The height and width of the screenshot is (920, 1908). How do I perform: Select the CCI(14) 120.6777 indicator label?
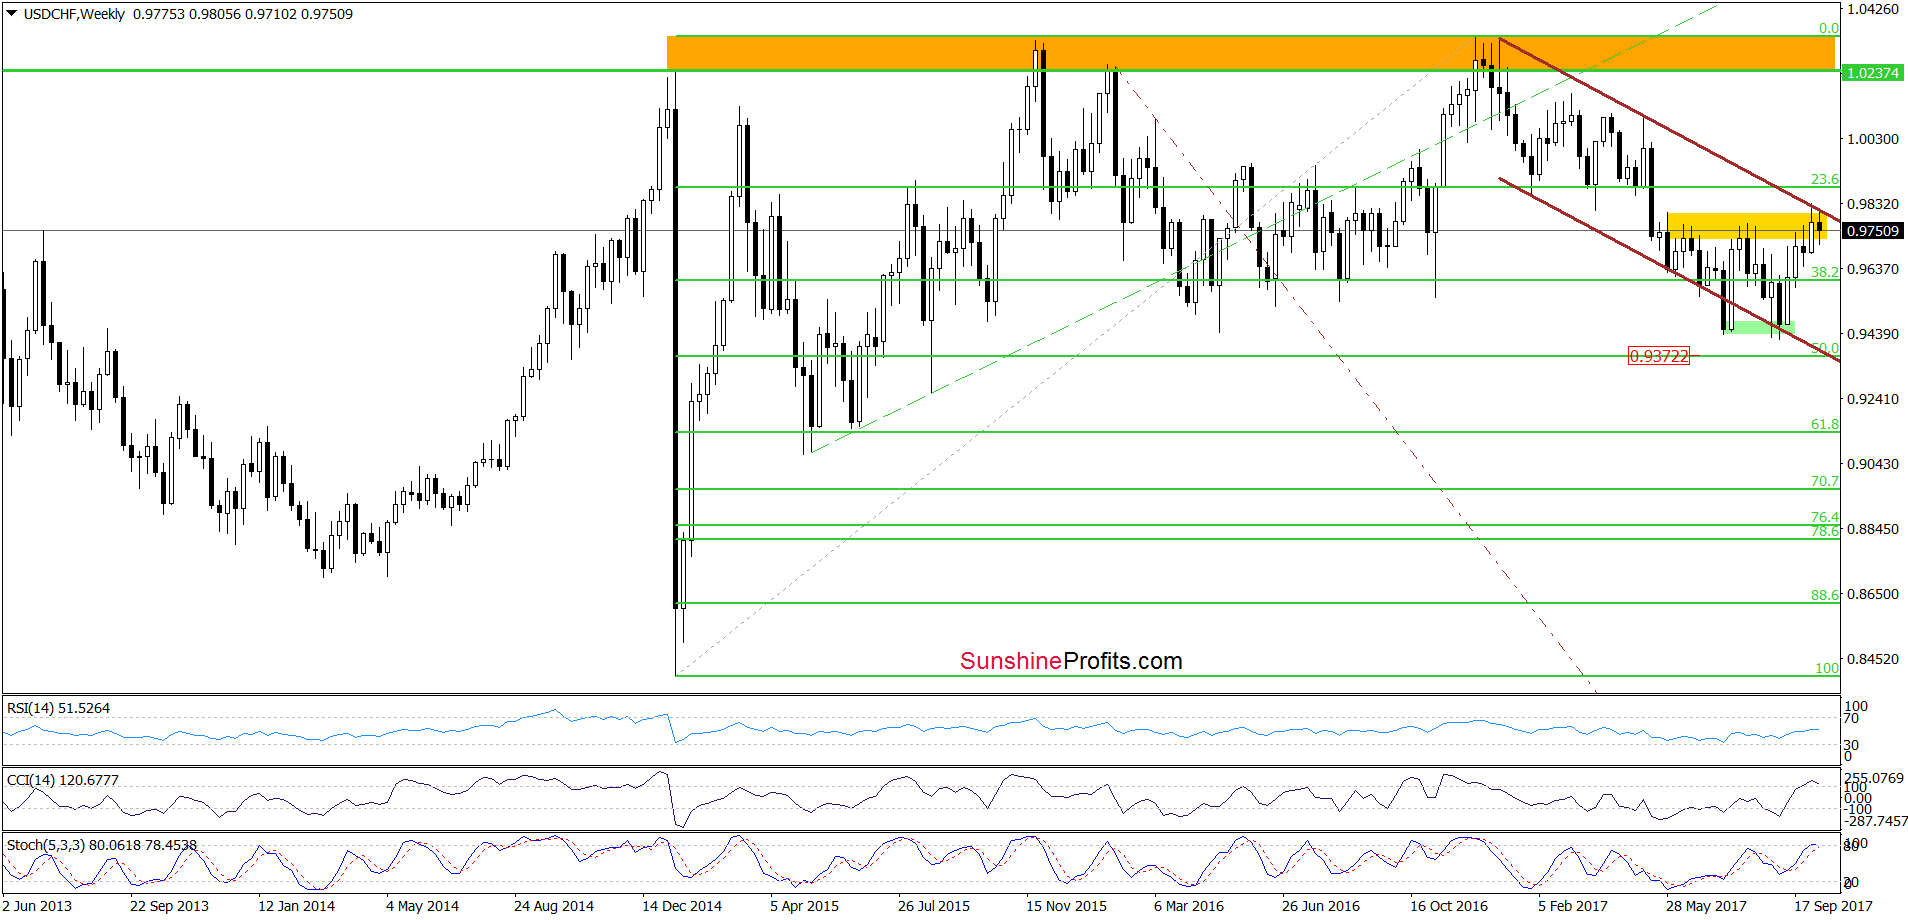63,780
